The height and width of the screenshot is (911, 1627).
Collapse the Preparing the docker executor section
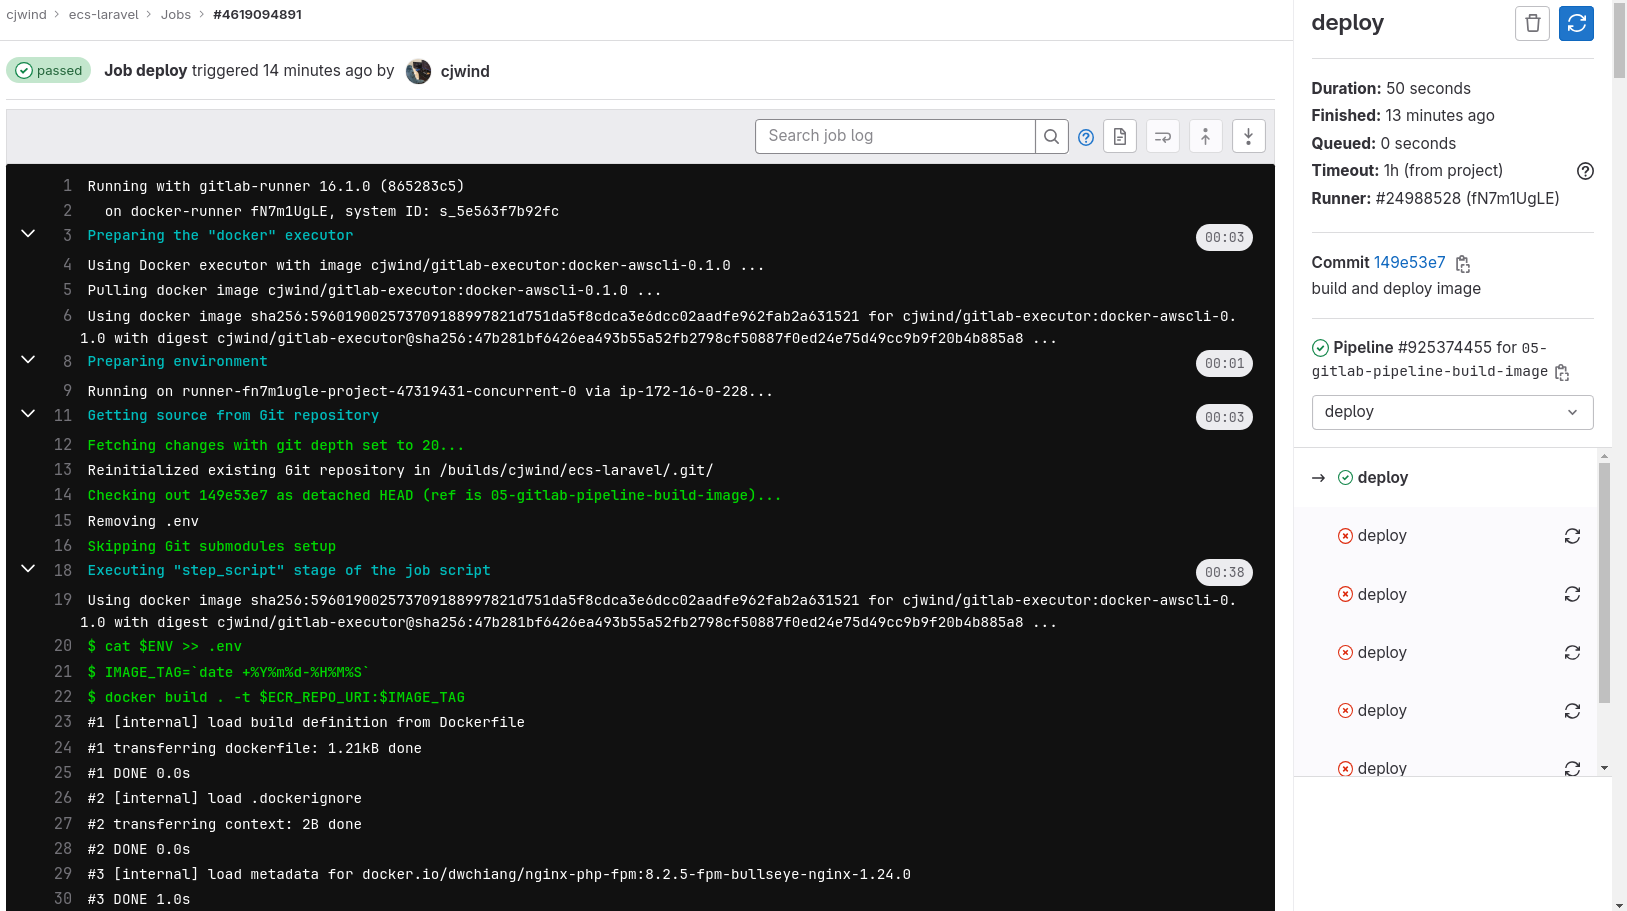28,233
